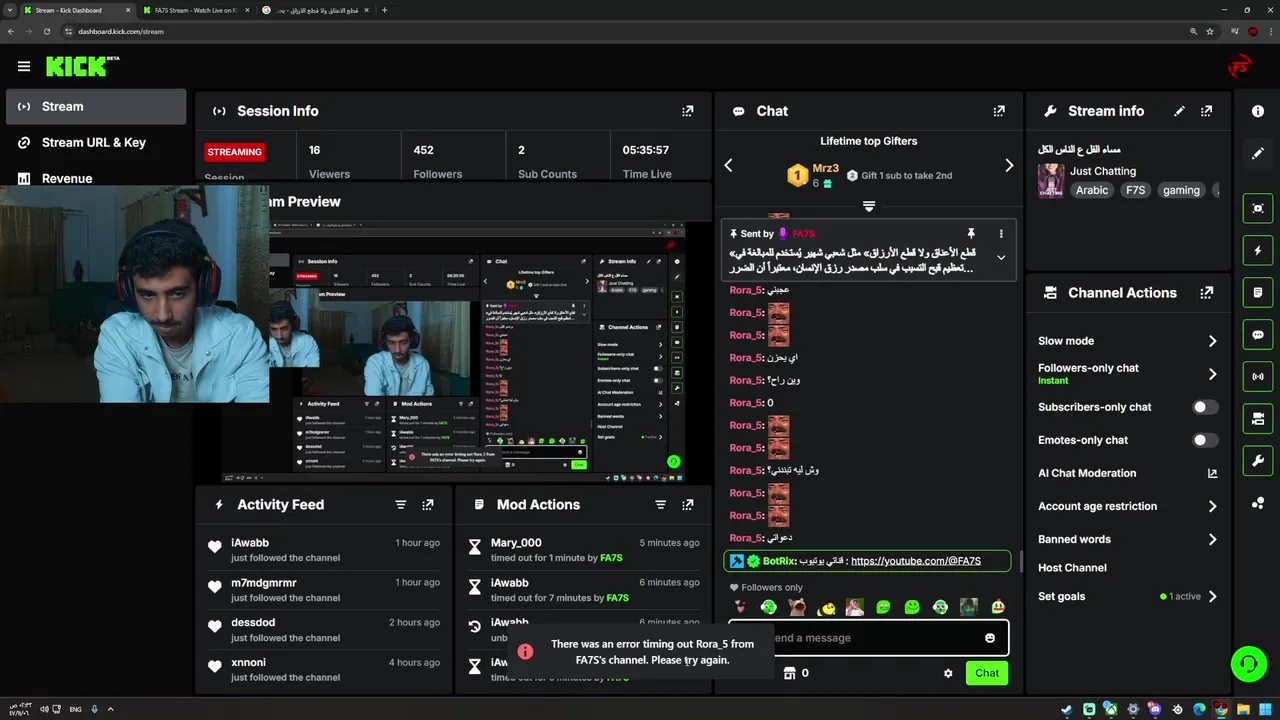Go to previous gifters leaderboard slide
Screen dimensions: 1280x720
(728, 165)
